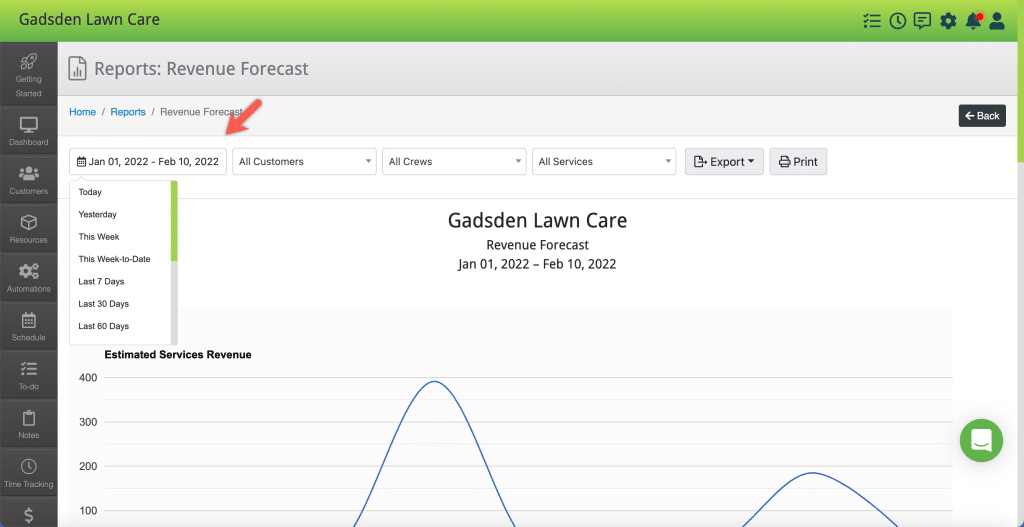The width and height of the screenshot is (1024, 527).
Task: Open Resources in sidebar
Action: tap(29, 229)
